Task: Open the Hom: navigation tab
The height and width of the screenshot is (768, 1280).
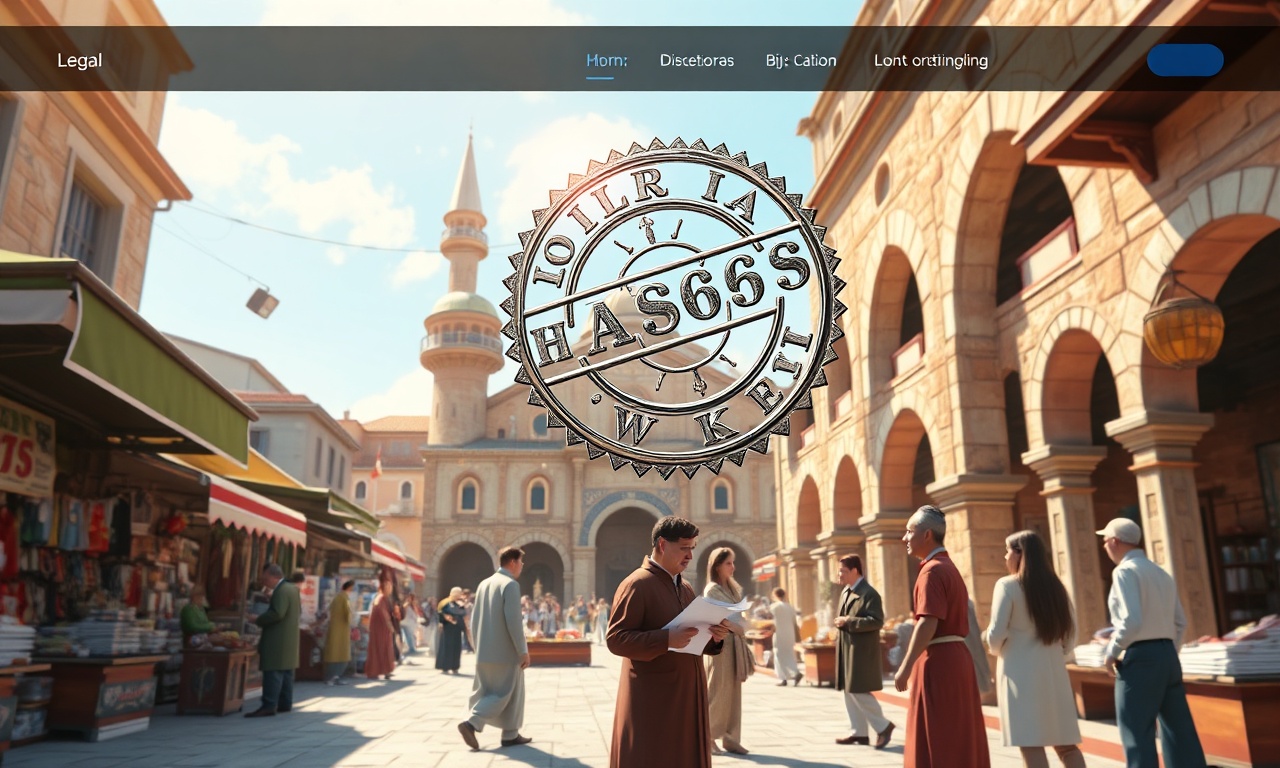Action: click(606, 60)
